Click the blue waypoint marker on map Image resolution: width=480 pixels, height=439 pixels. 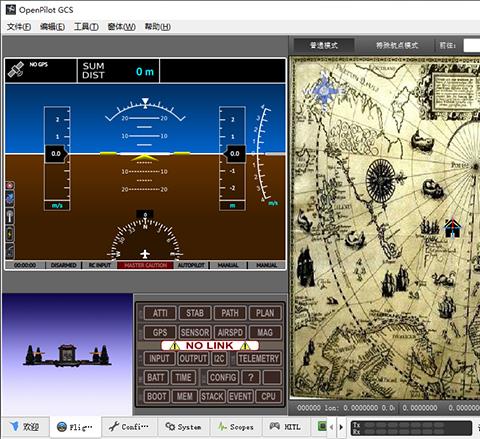pyautogui.click(x=324, y=91)
